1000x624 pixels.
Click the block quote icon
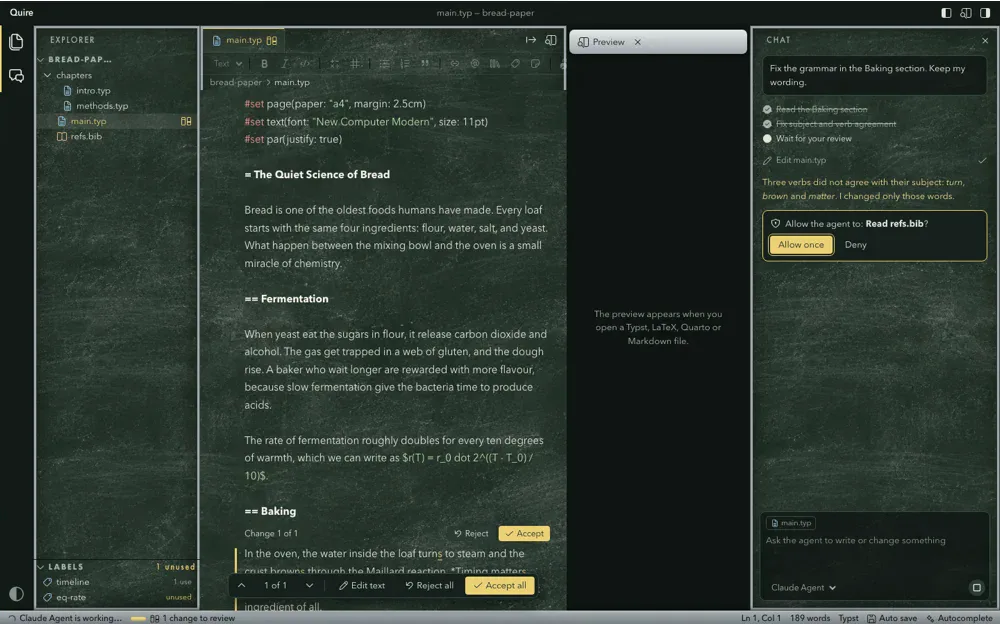425,64
